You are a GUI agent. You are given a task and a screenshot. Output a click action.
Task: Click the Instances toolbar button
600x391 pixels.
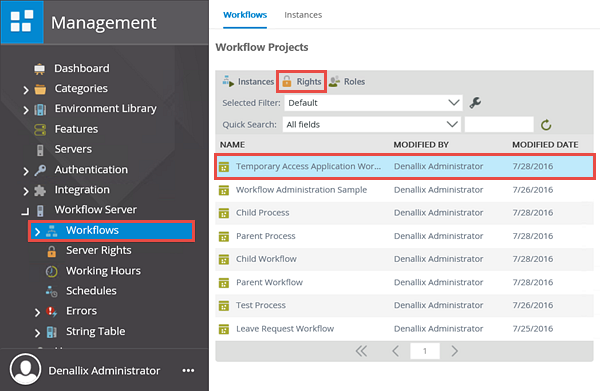click(x=248, y=81)
